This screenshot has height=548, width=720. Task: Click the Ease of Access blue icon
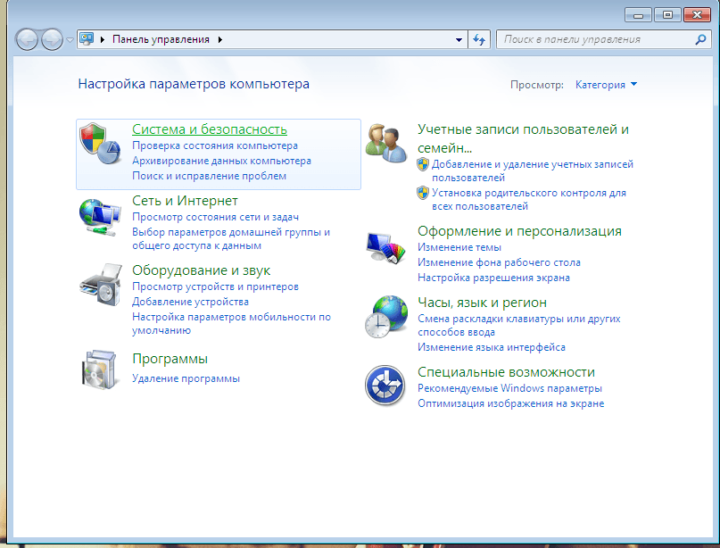click(385, 387)
